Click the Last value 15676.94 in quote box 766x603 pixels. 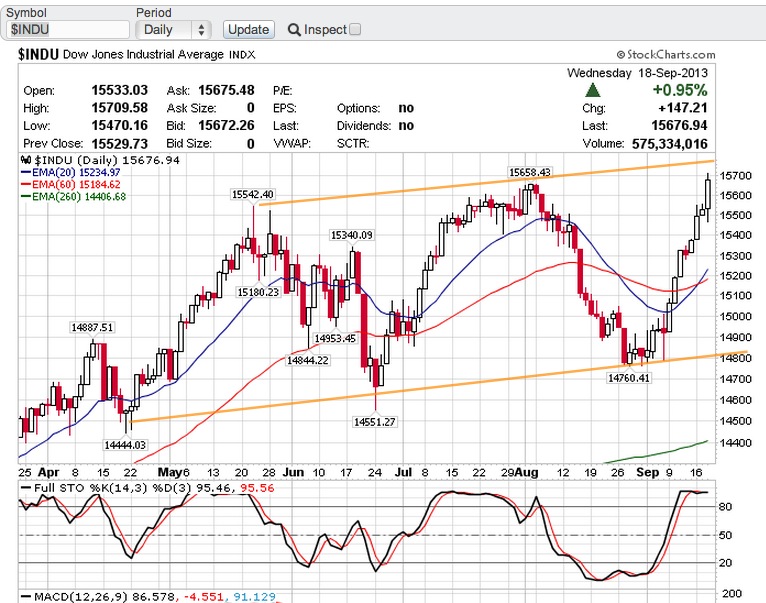[680, 126]
